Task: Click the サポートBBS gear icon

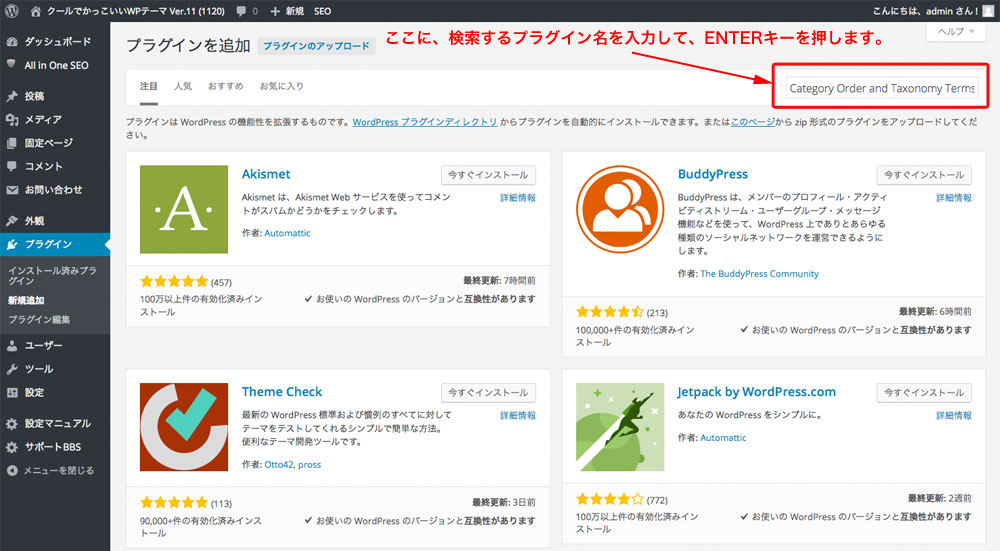Action: click(11, 447)
